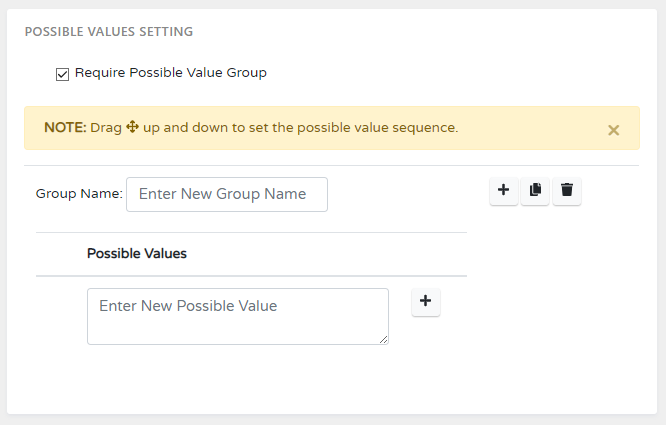
Task: Toggle the Require Possible Value Group checkbox
Action: (62, 73)
